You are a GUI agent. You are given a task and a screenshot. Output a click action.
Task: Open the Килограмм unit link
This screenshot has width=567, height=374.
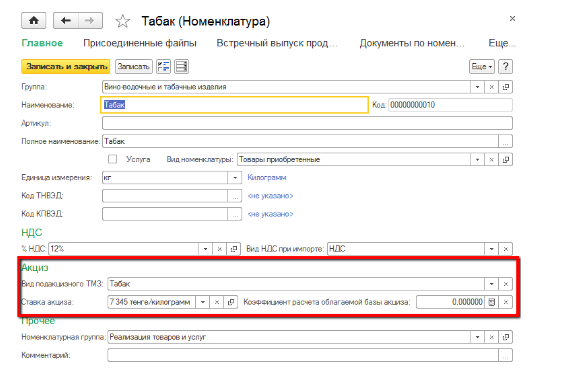[267, 178]
